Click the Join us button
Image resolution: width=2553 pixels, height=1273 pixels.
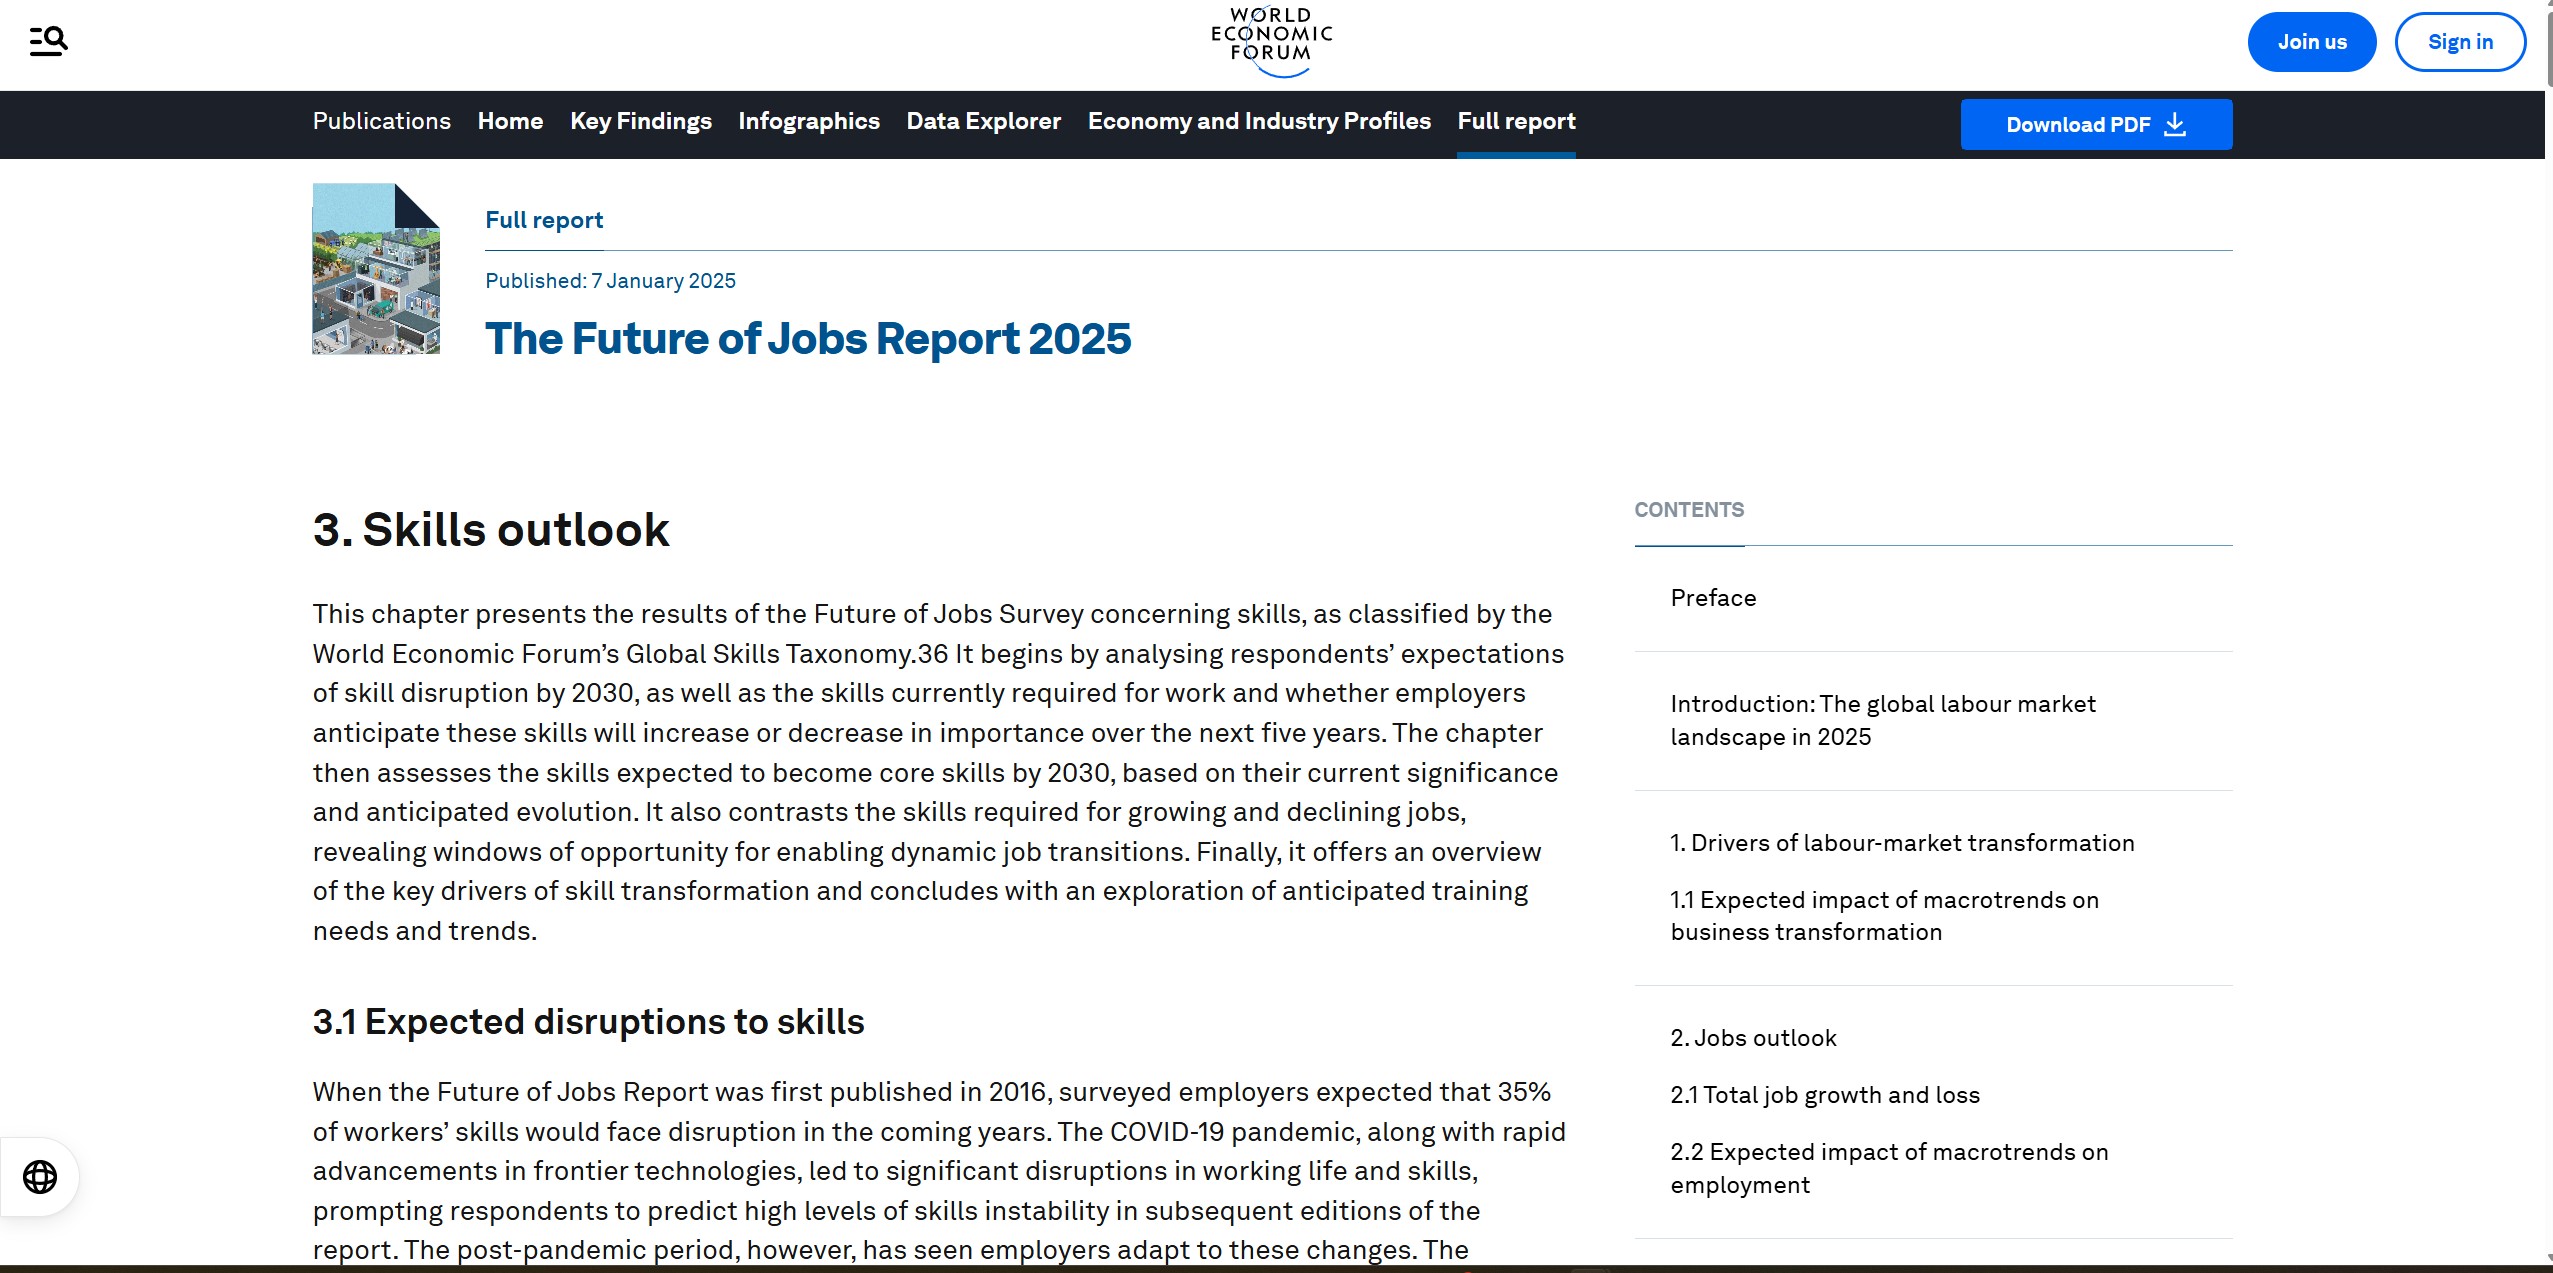point(2311,42)
